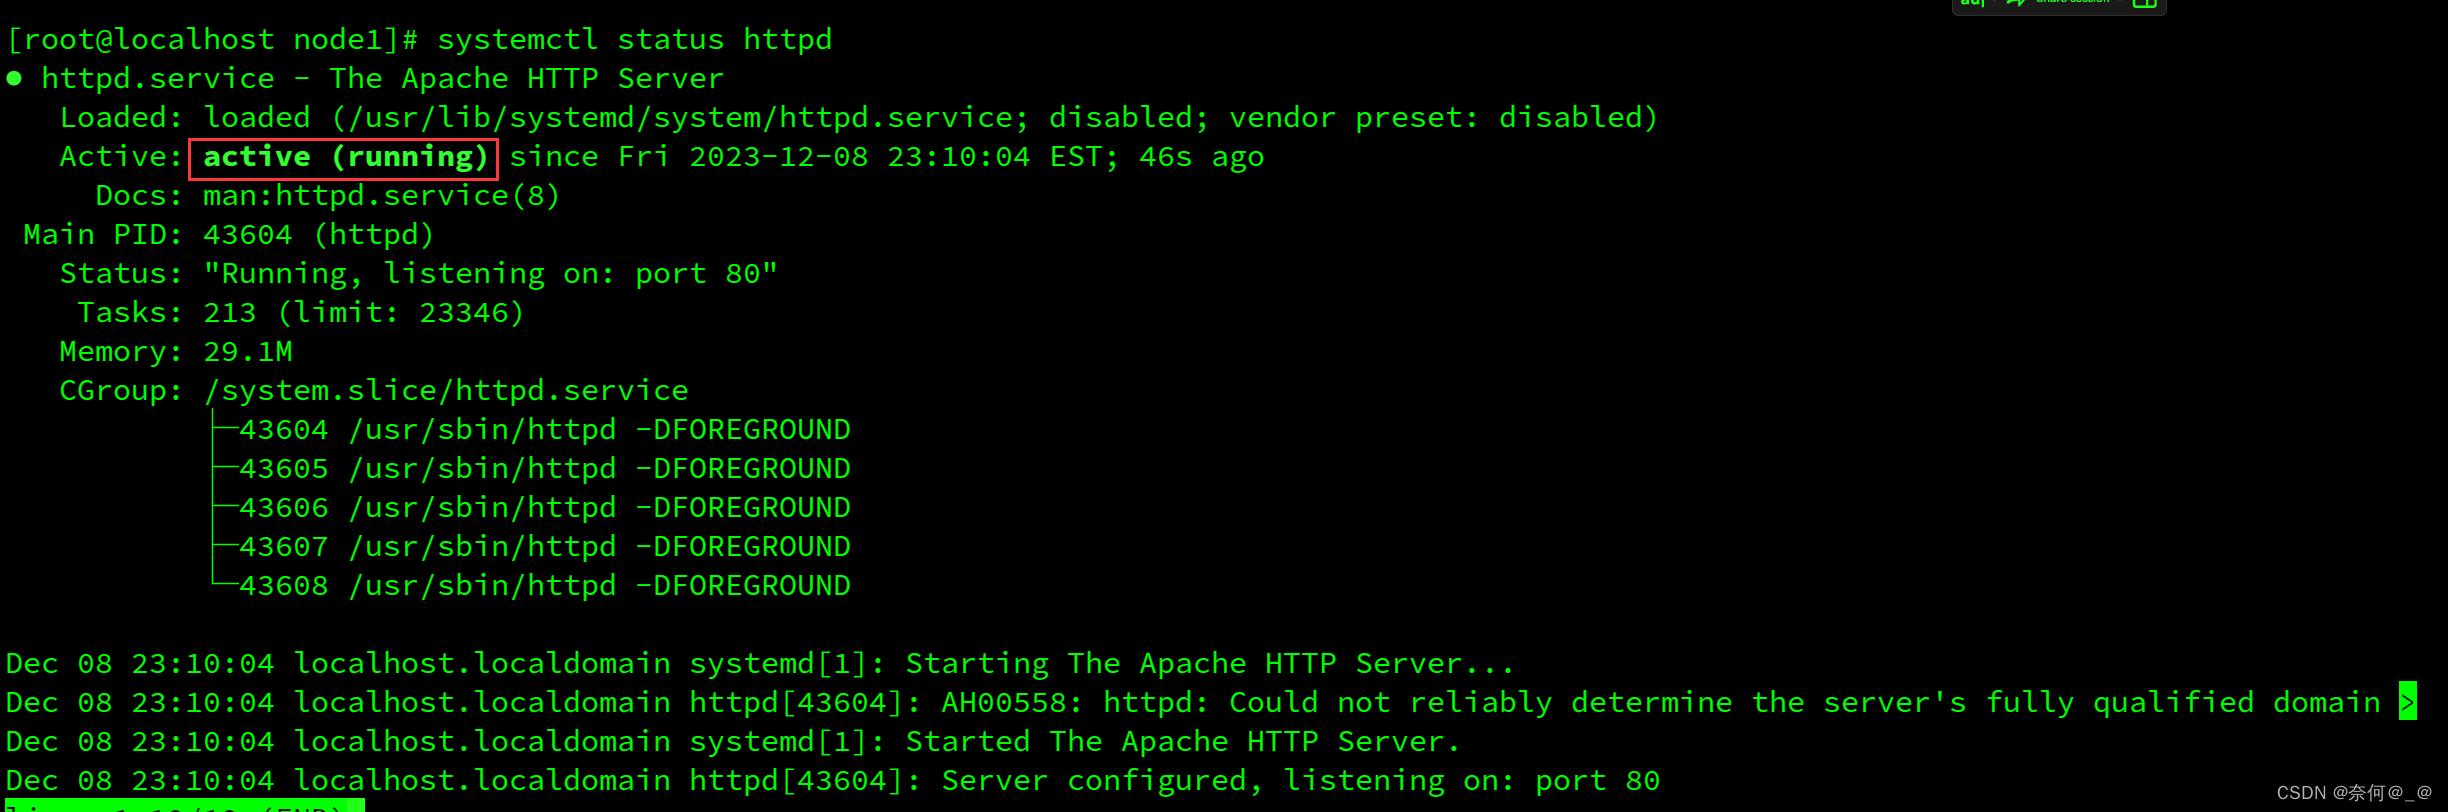Click 'Server configured, listening on: port 80' log

[1300, 781]
